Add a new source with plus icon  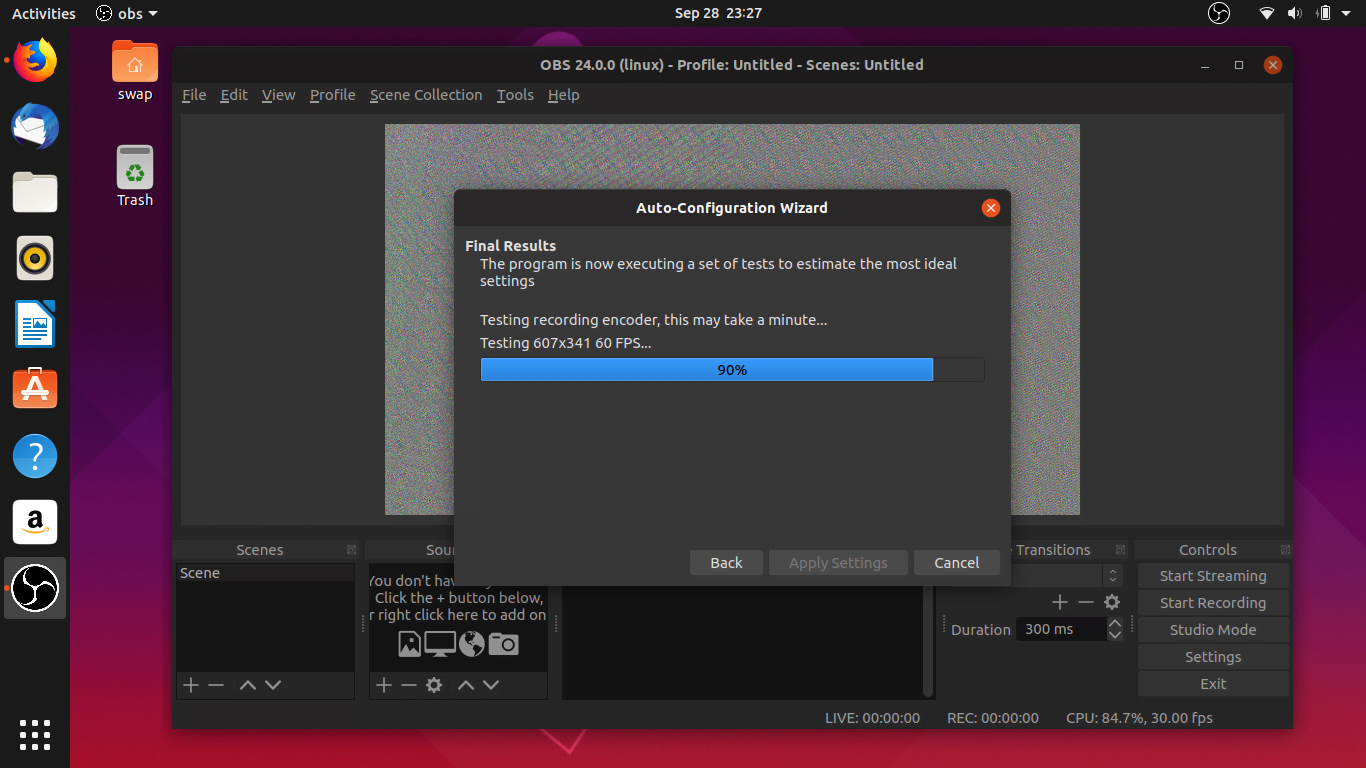coord(383,685)
